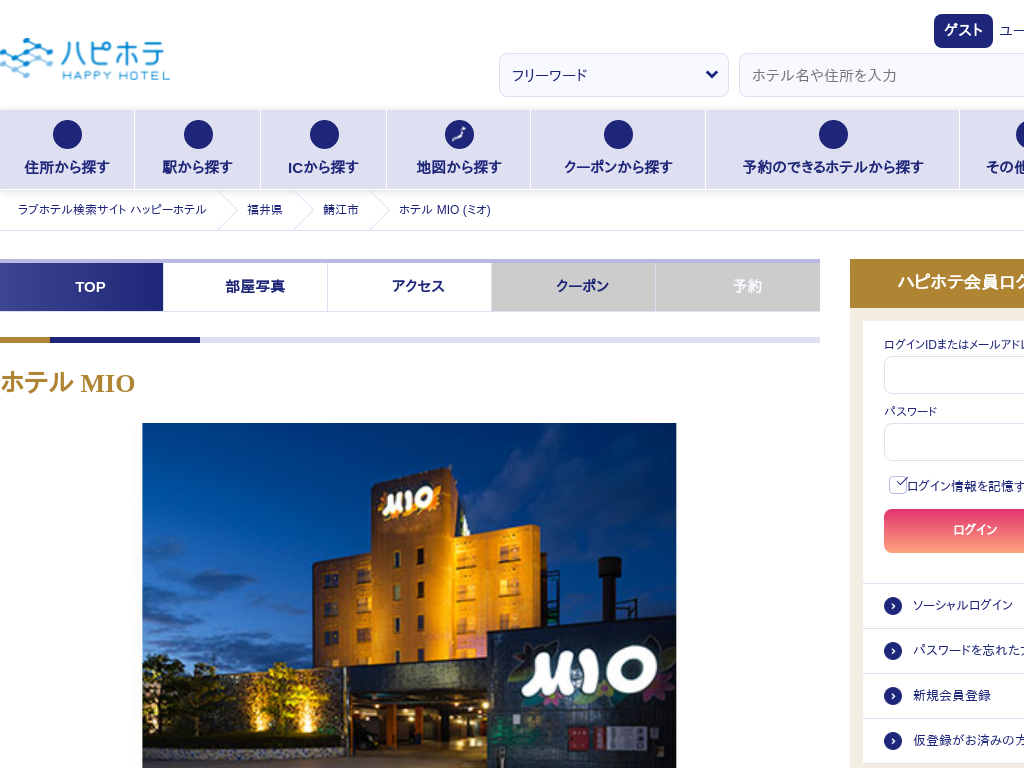This screenshot has width=1024, height=768.
Task: Click the circle icon above 予約のできるホテルから探す
Action: (x=833, y=135)
